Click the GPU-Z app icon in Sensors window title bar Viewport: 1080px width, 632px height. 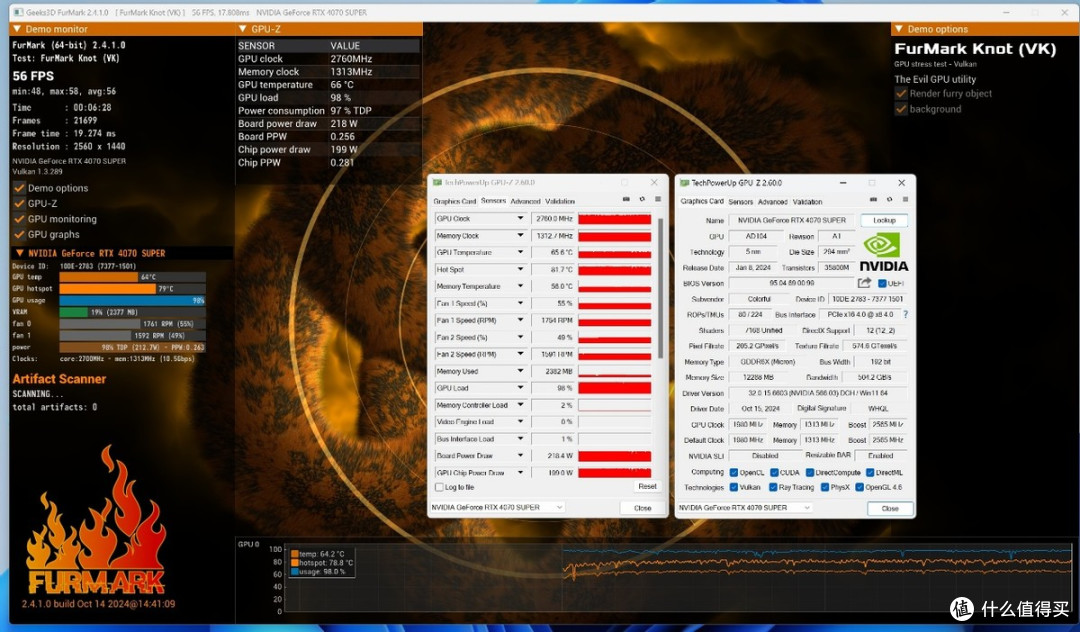(437, 182)
